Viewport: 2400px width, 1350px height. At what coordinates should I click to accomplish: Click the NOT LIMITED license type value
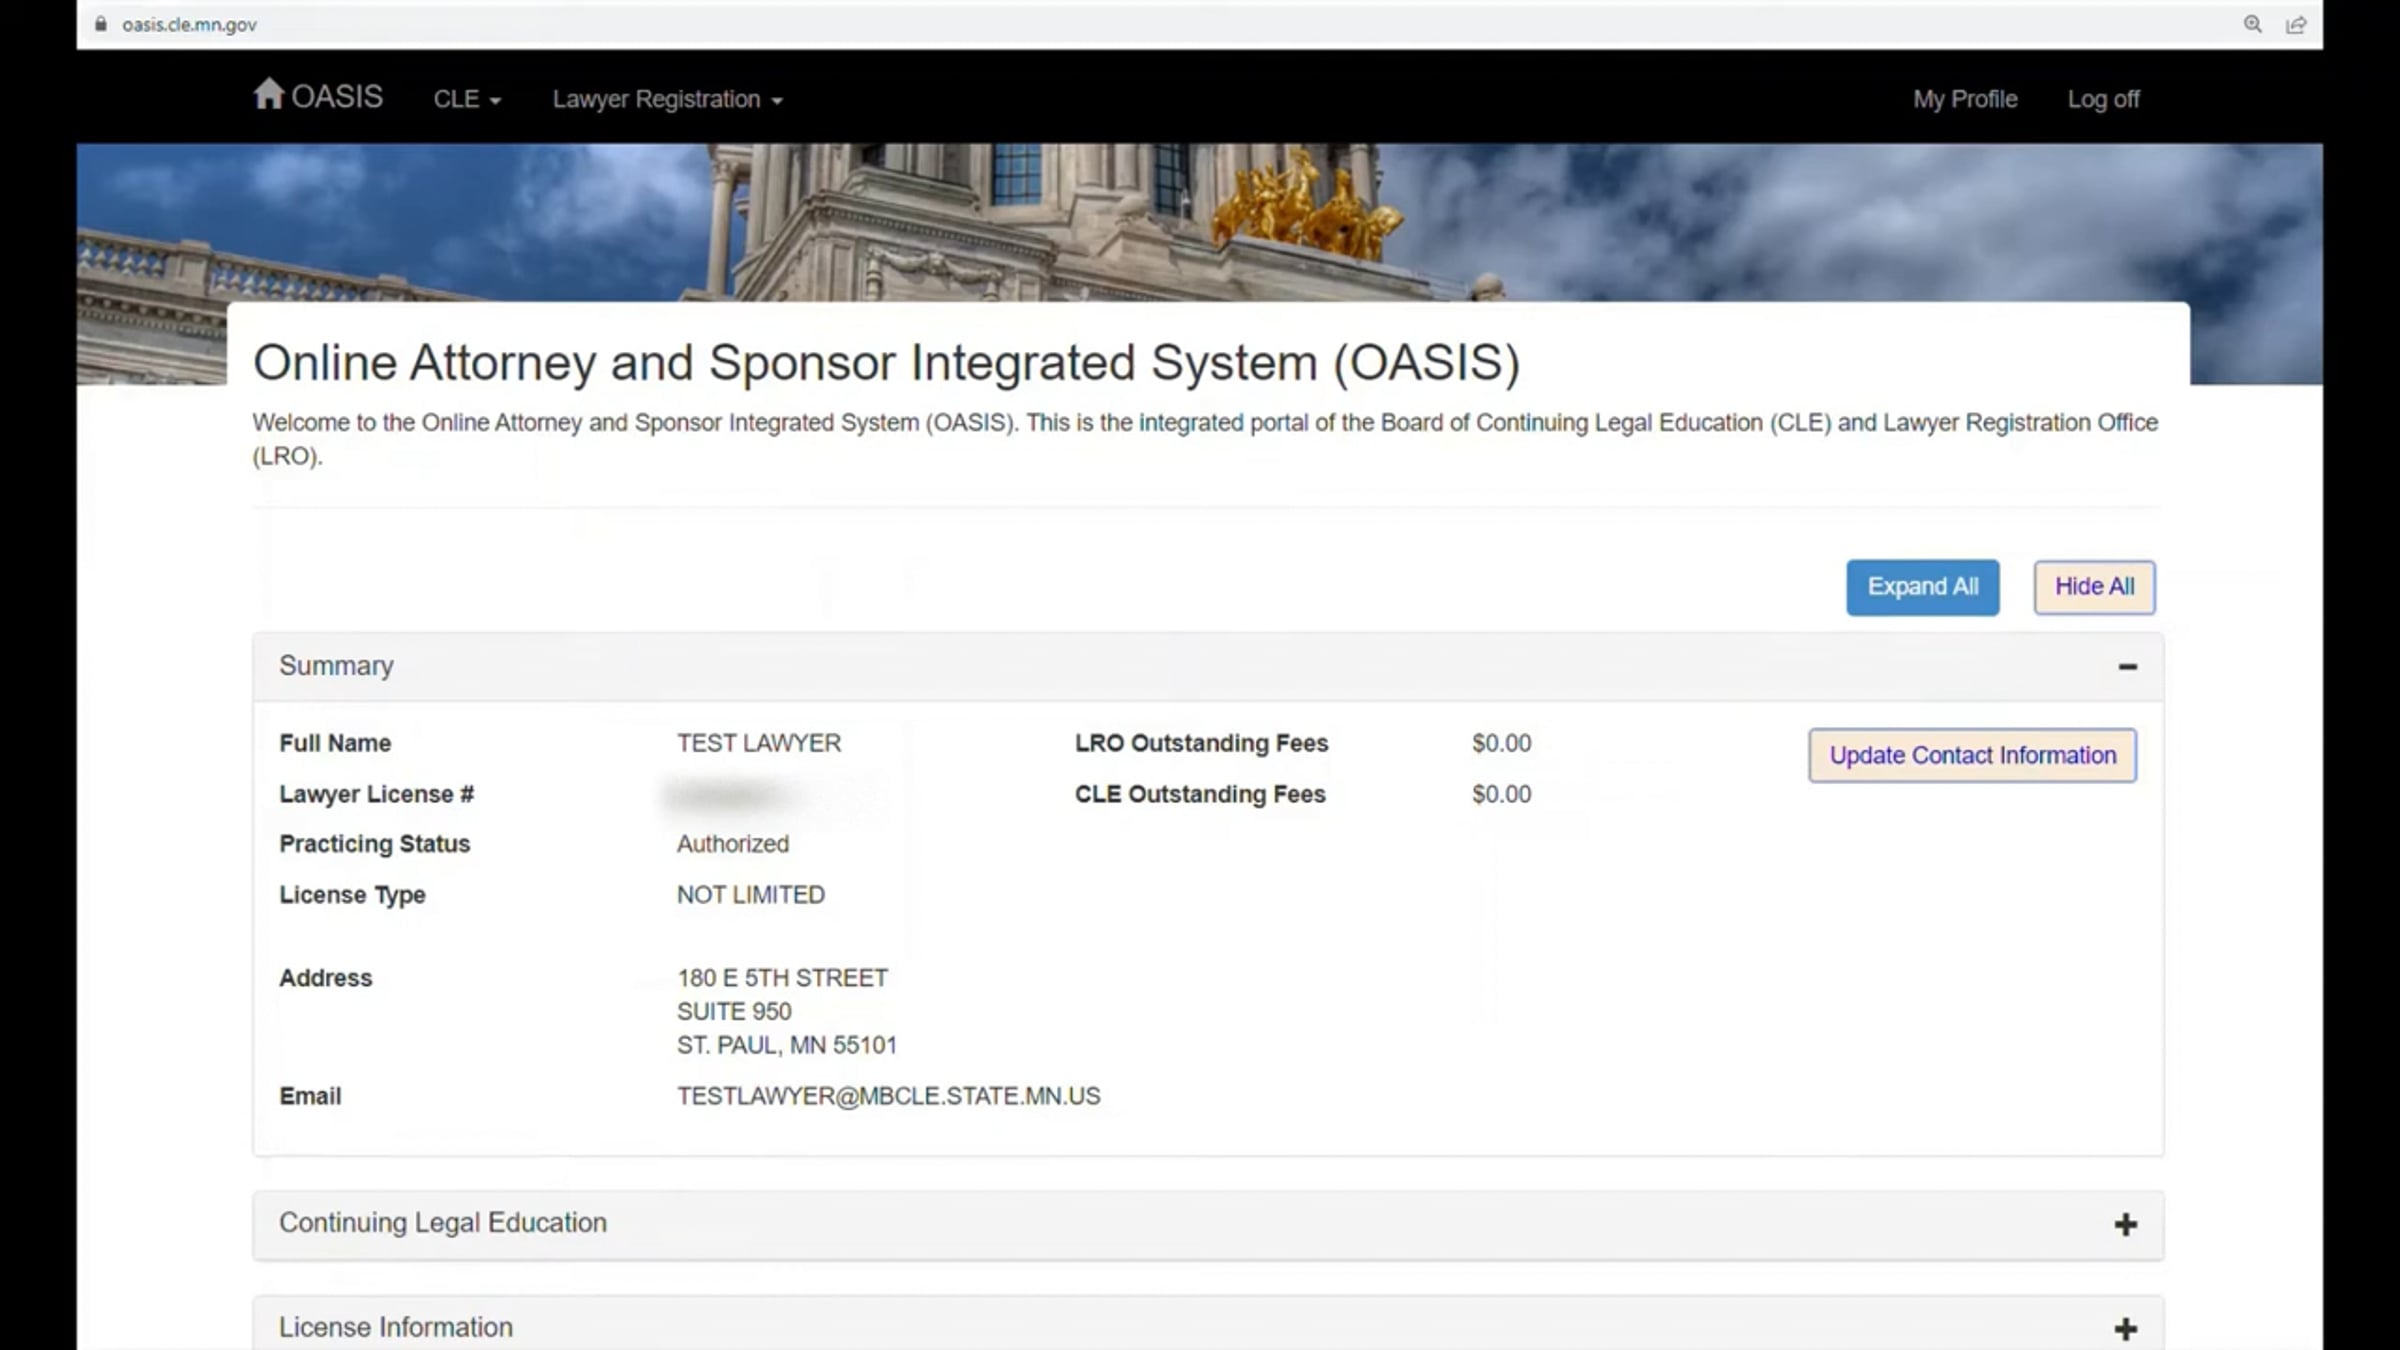[751, 895]
